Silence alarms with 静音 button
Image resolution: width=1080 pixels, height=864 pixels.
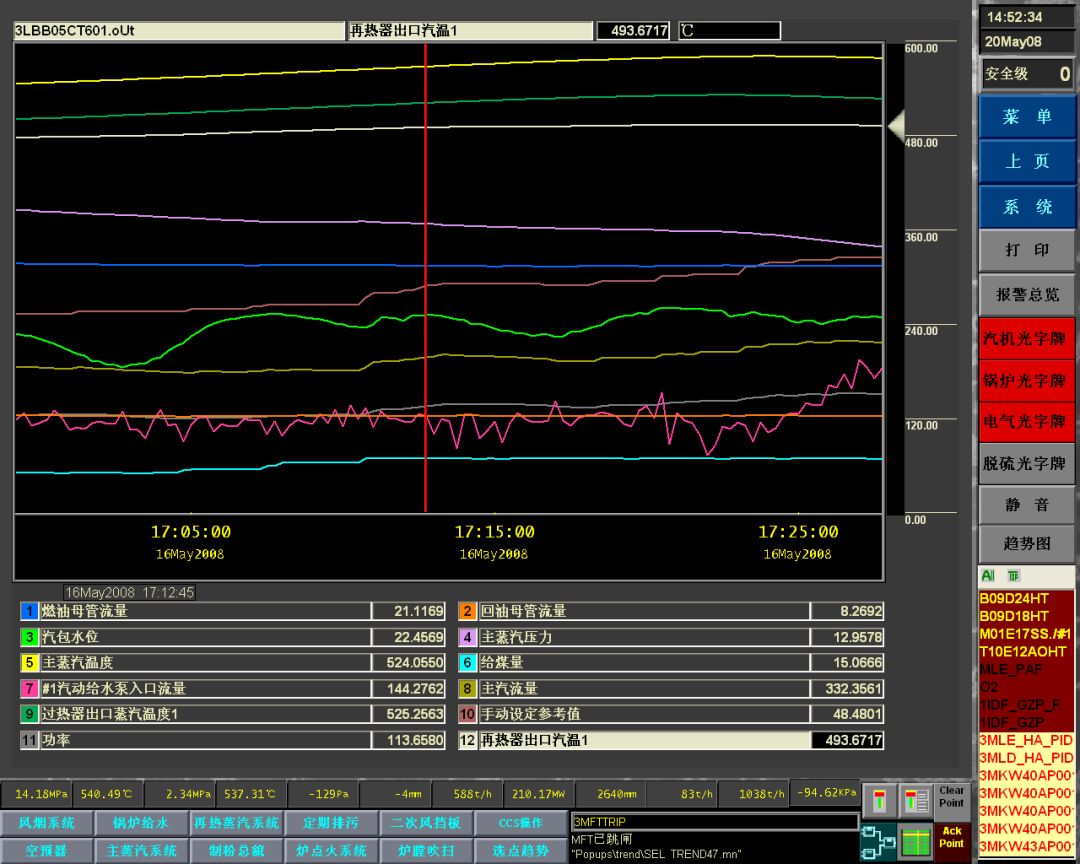1026,504
